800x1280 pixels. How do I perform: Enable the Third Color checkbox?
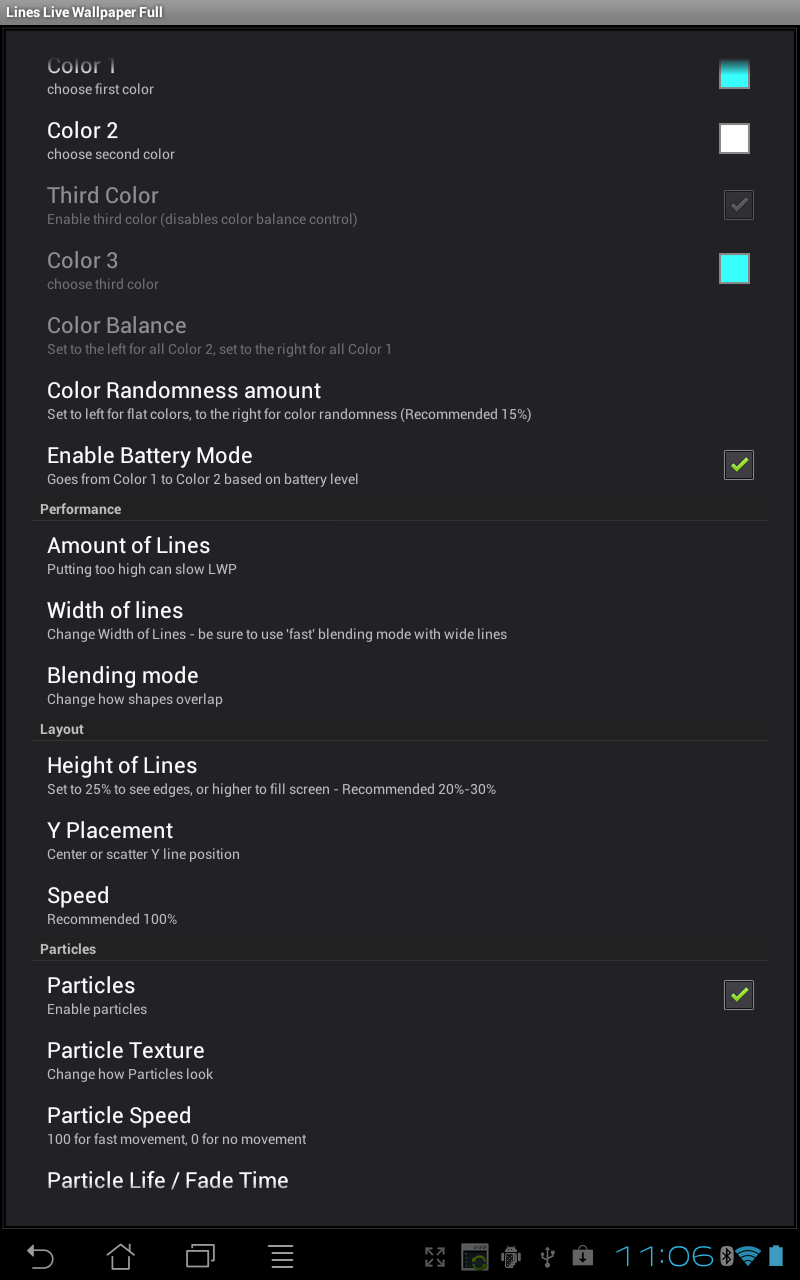pyautogui.click(x=738, y=205)
